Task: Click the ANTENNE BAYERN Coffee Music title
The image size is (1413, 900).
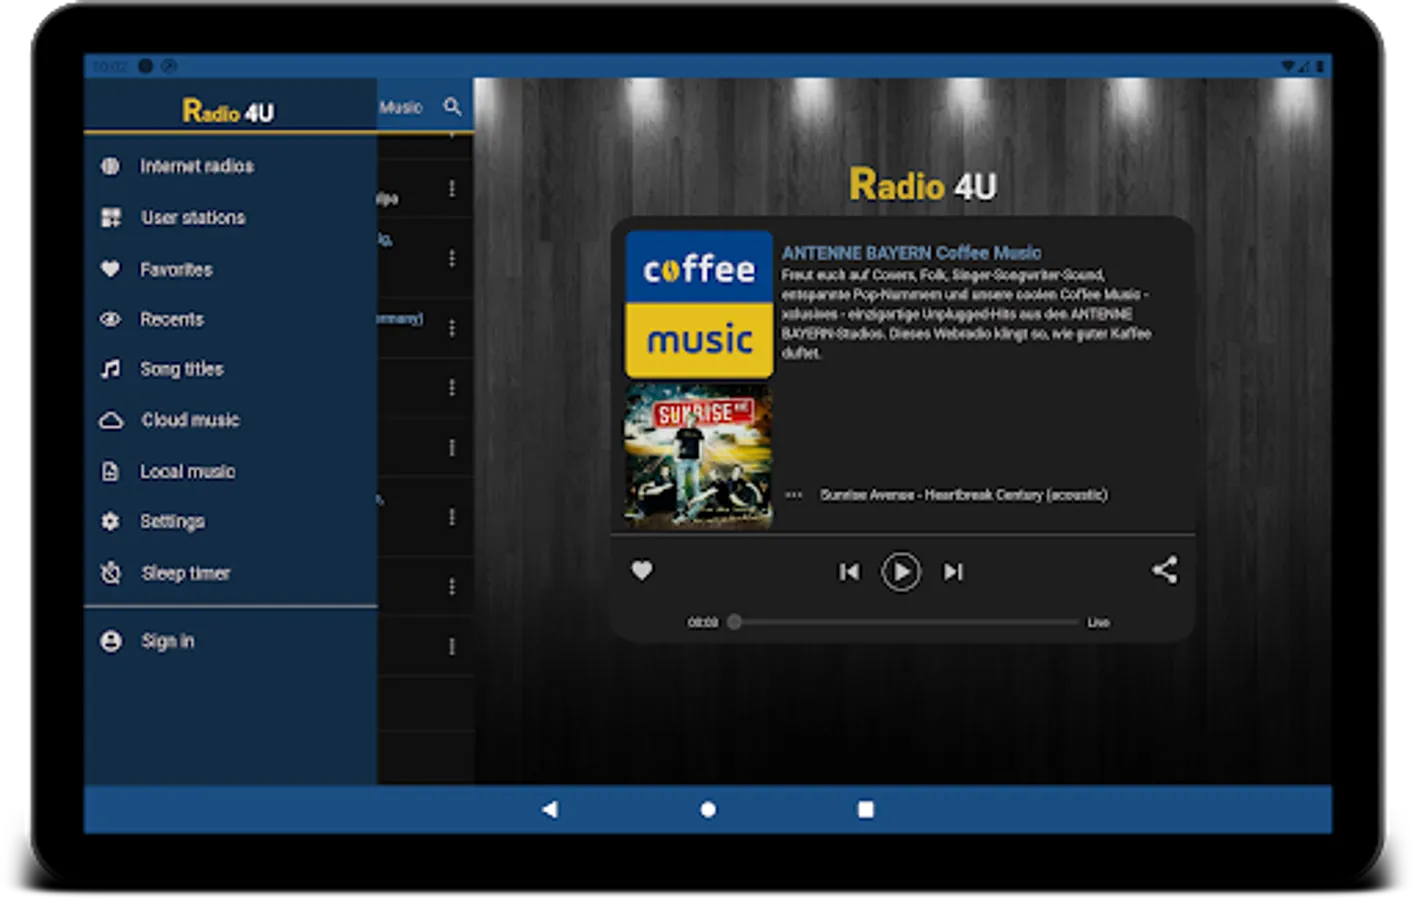Action: pos(911,253)
